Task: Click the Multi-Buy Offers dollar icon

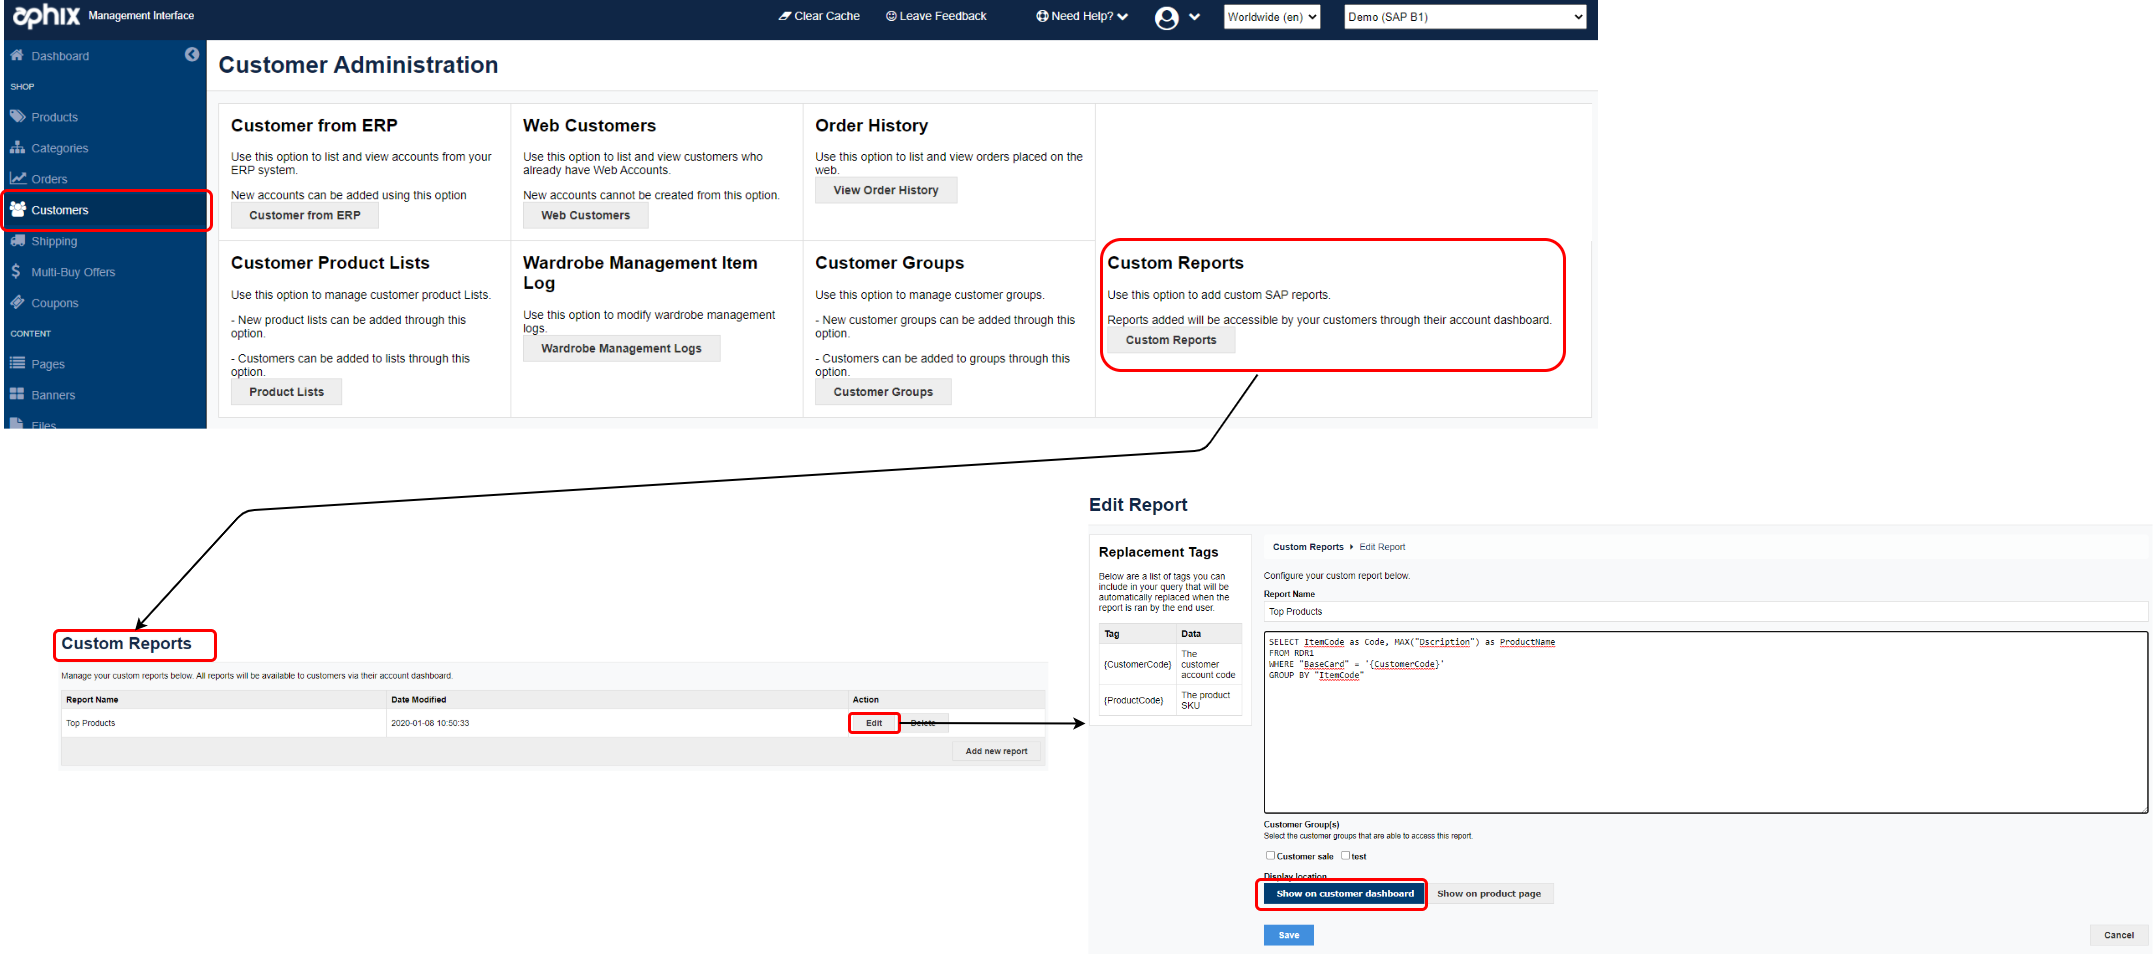Action: (16, 272)
